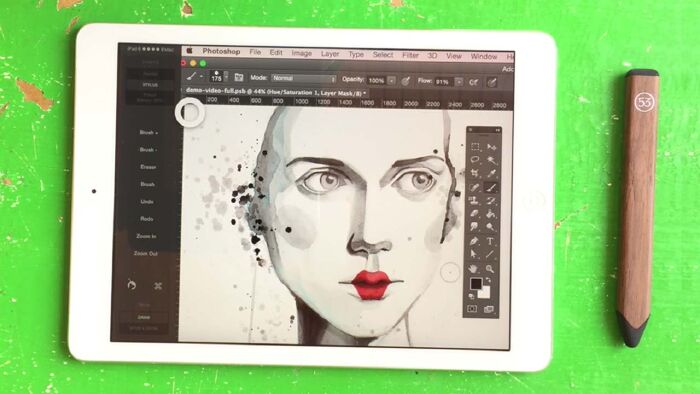Open the Select menu

tap(383, 54)
